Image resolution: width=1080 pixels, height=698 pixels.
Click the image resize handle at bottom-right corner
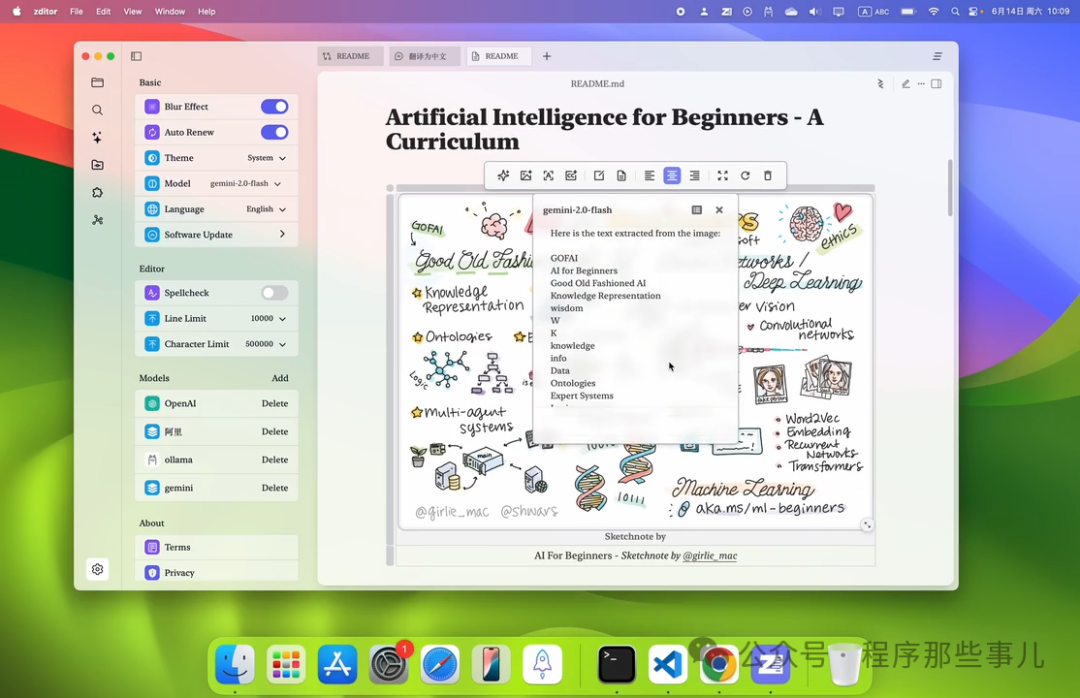[867, 525]
